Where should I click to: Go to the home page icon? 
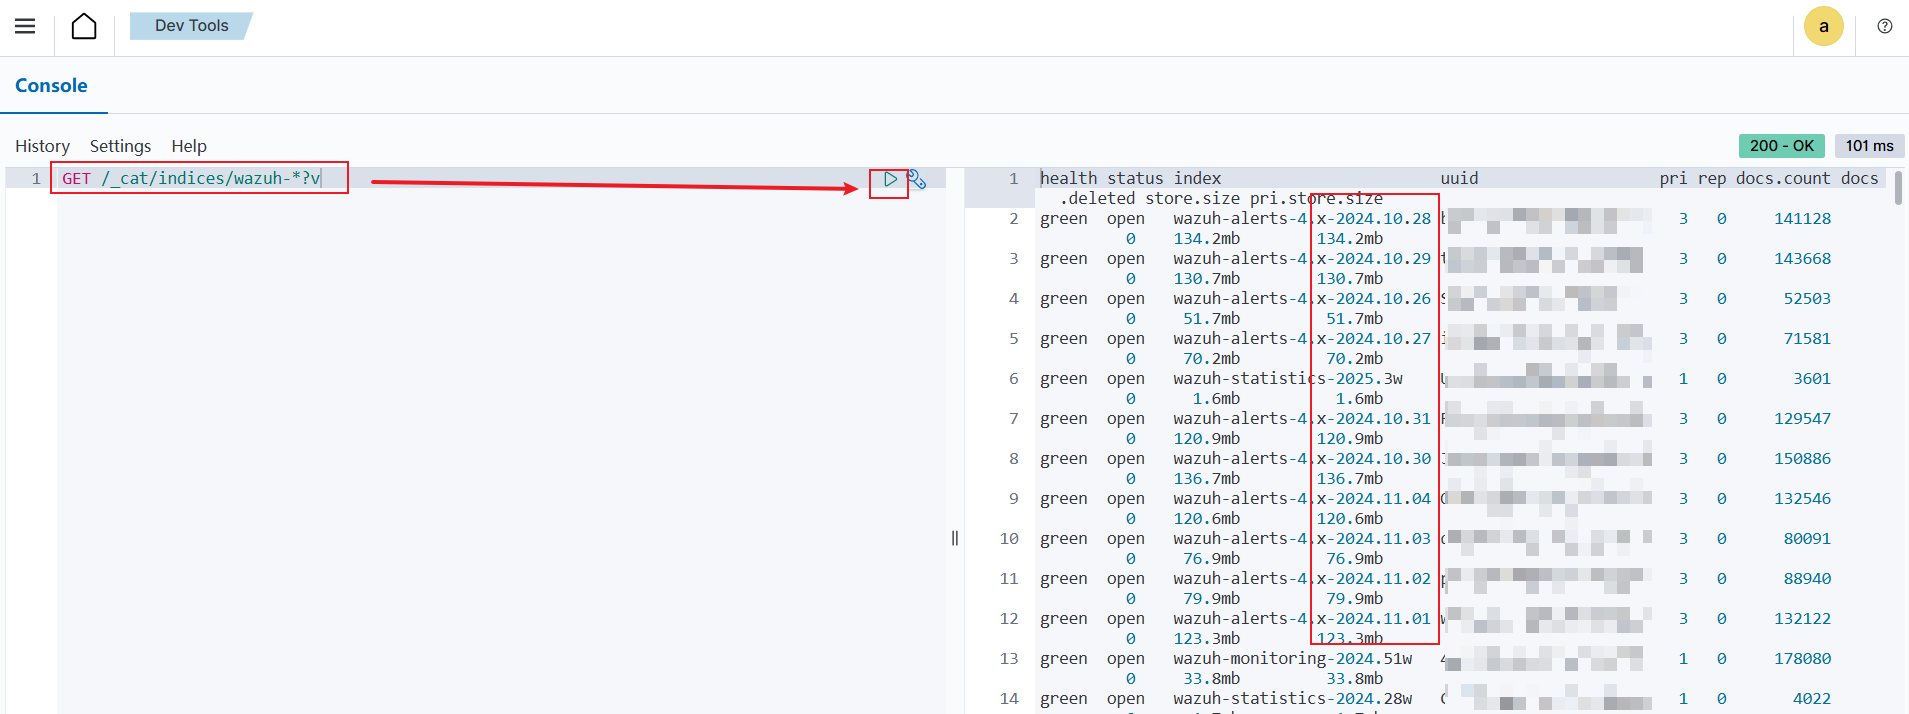(84, 26)
